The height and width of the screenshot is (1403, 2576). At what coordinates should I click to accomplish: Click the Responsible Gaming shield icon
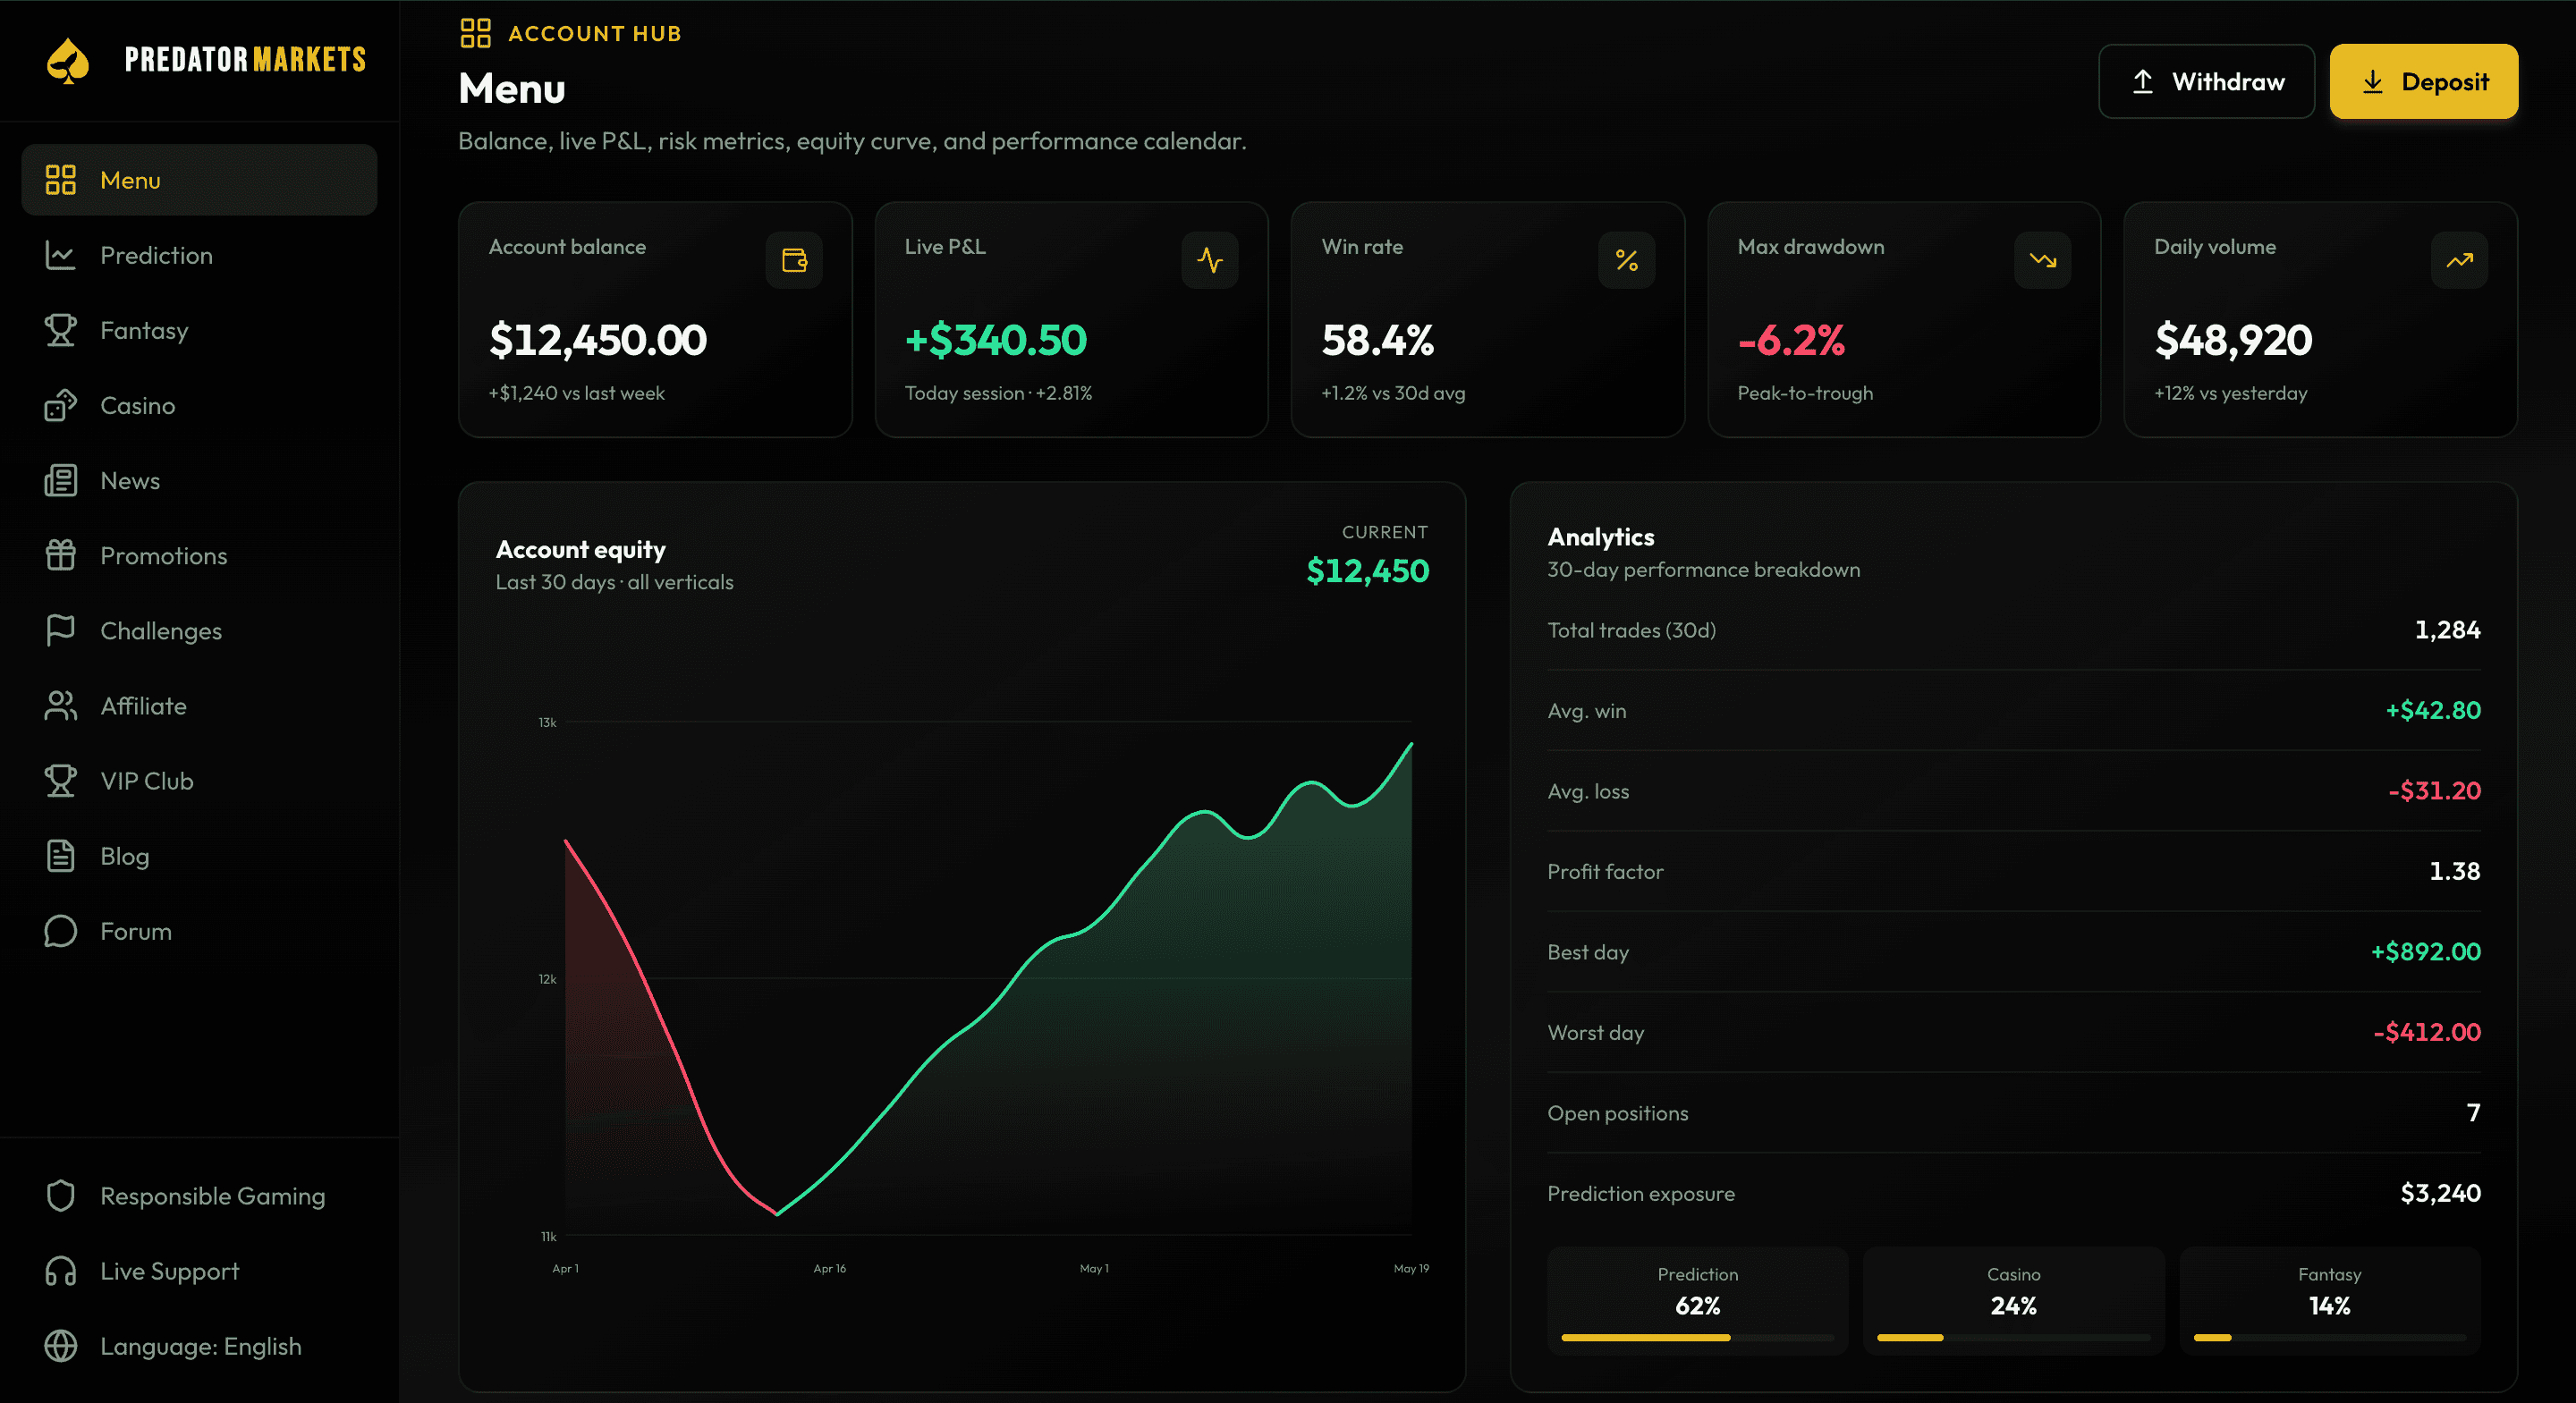(60, 1195)
